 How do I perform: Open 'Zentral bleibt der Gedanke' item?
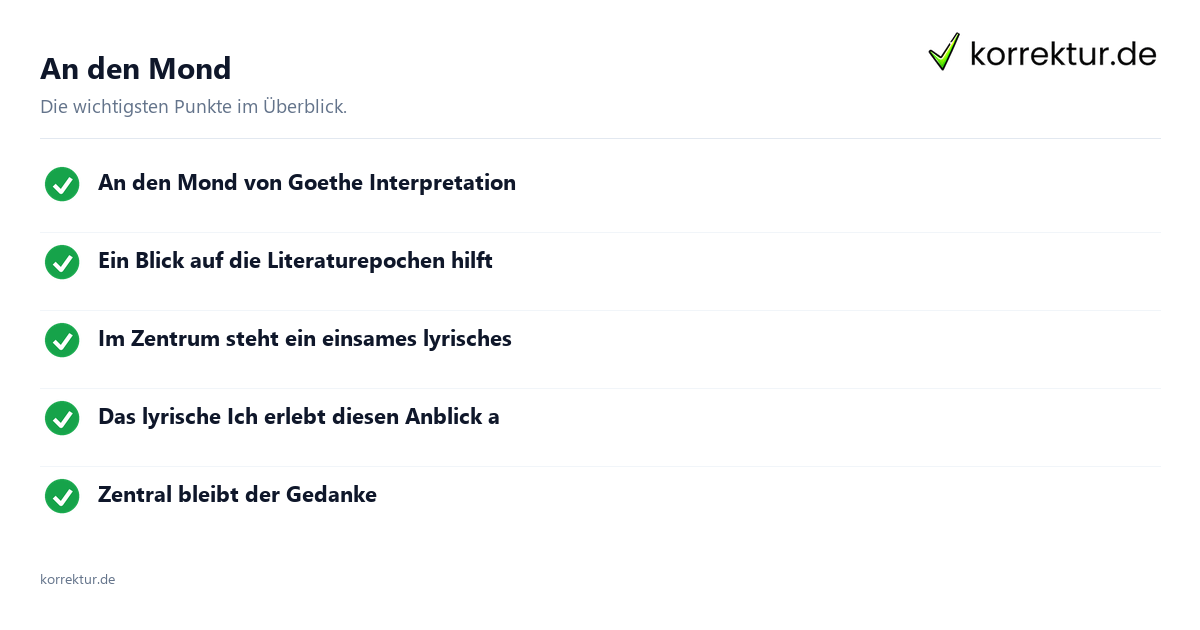tap(237, 495)
